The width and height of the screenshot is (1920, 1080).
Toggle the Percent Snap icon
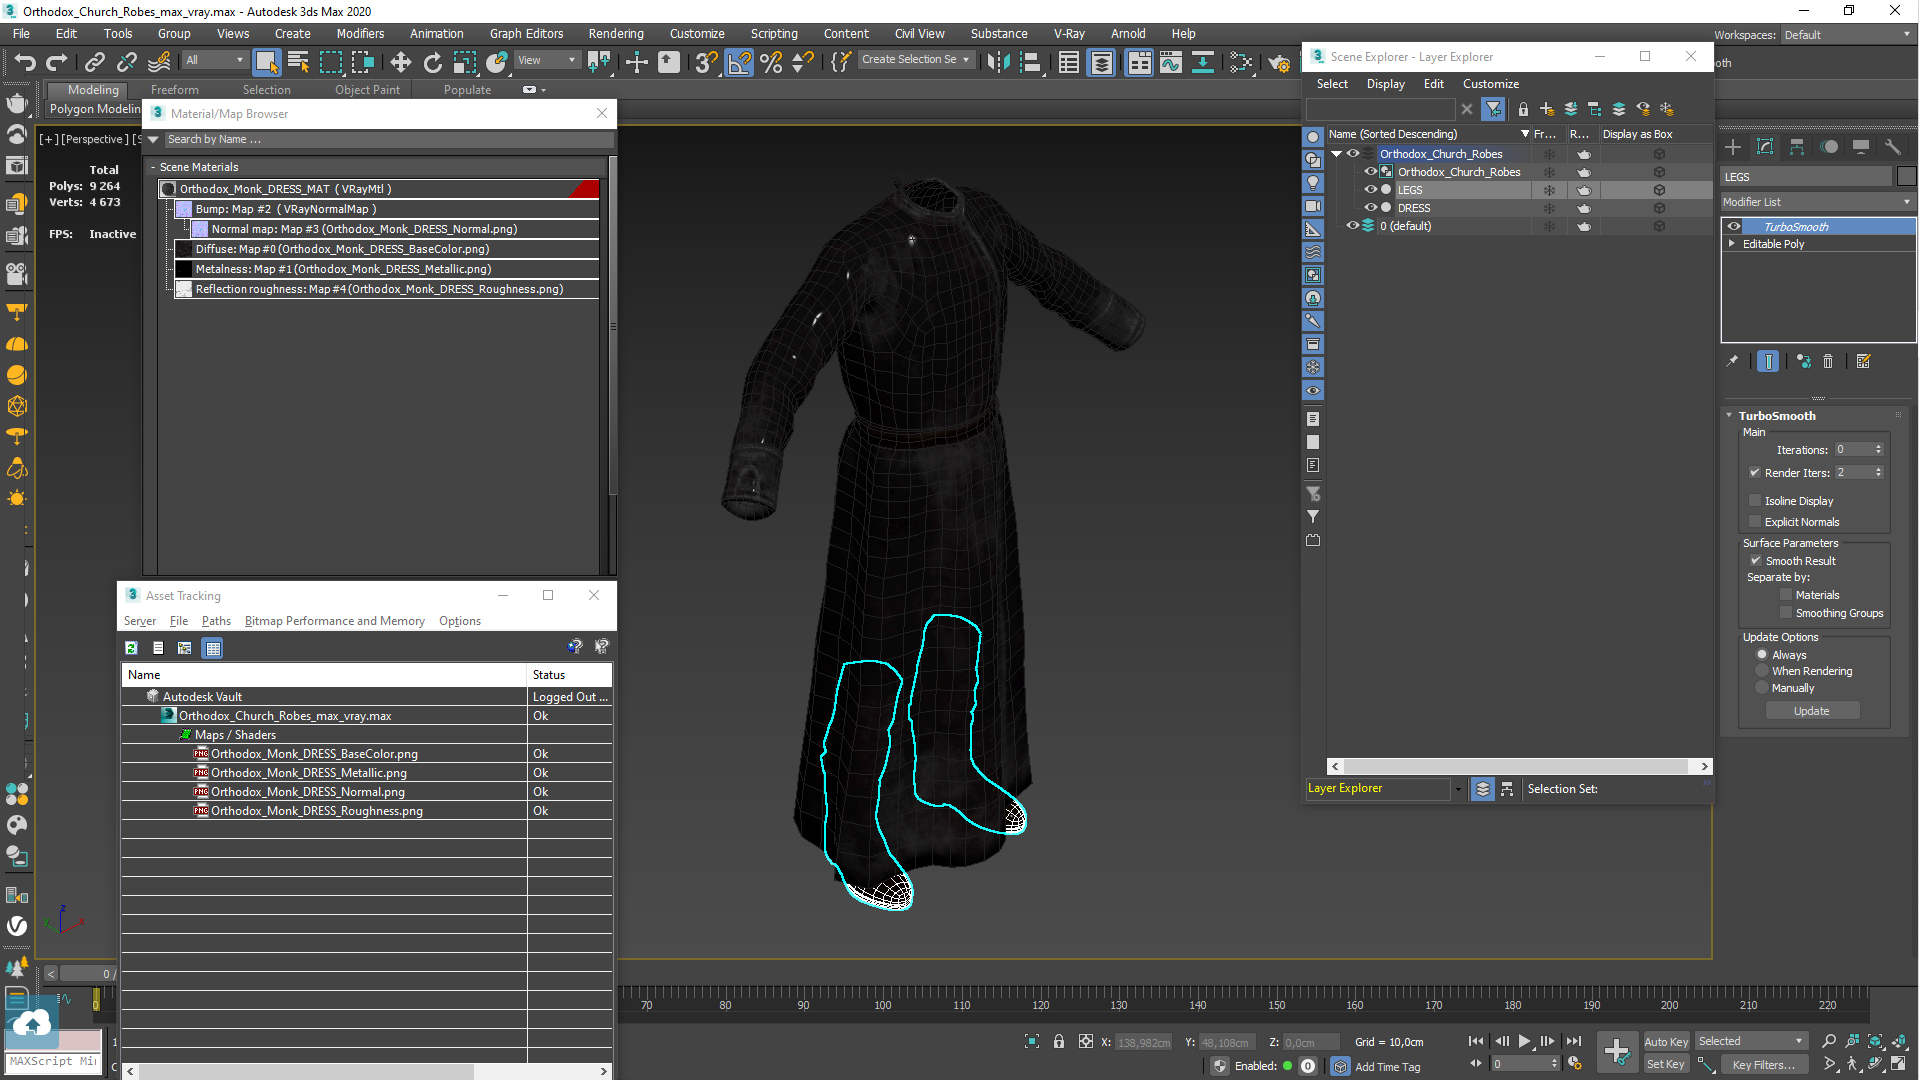click(771, 63)
